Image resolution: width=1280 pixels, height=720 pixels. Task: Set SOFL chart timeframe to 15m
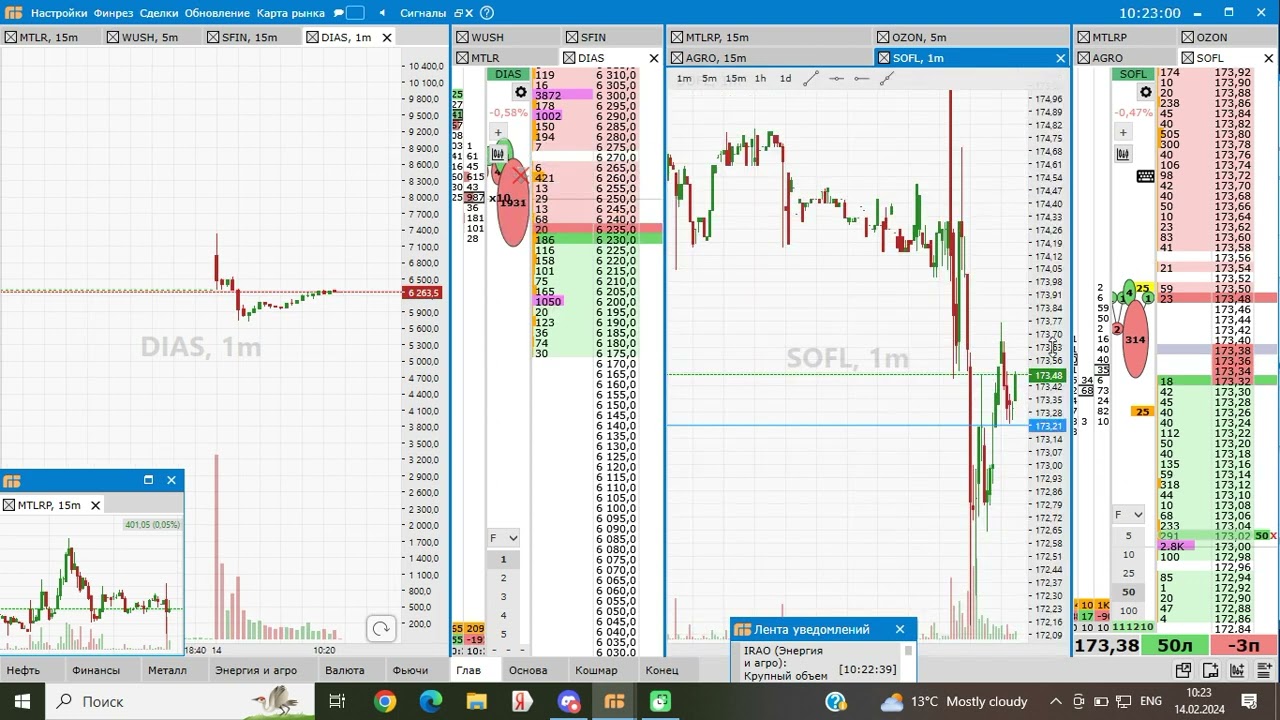(x=735, y=78)
